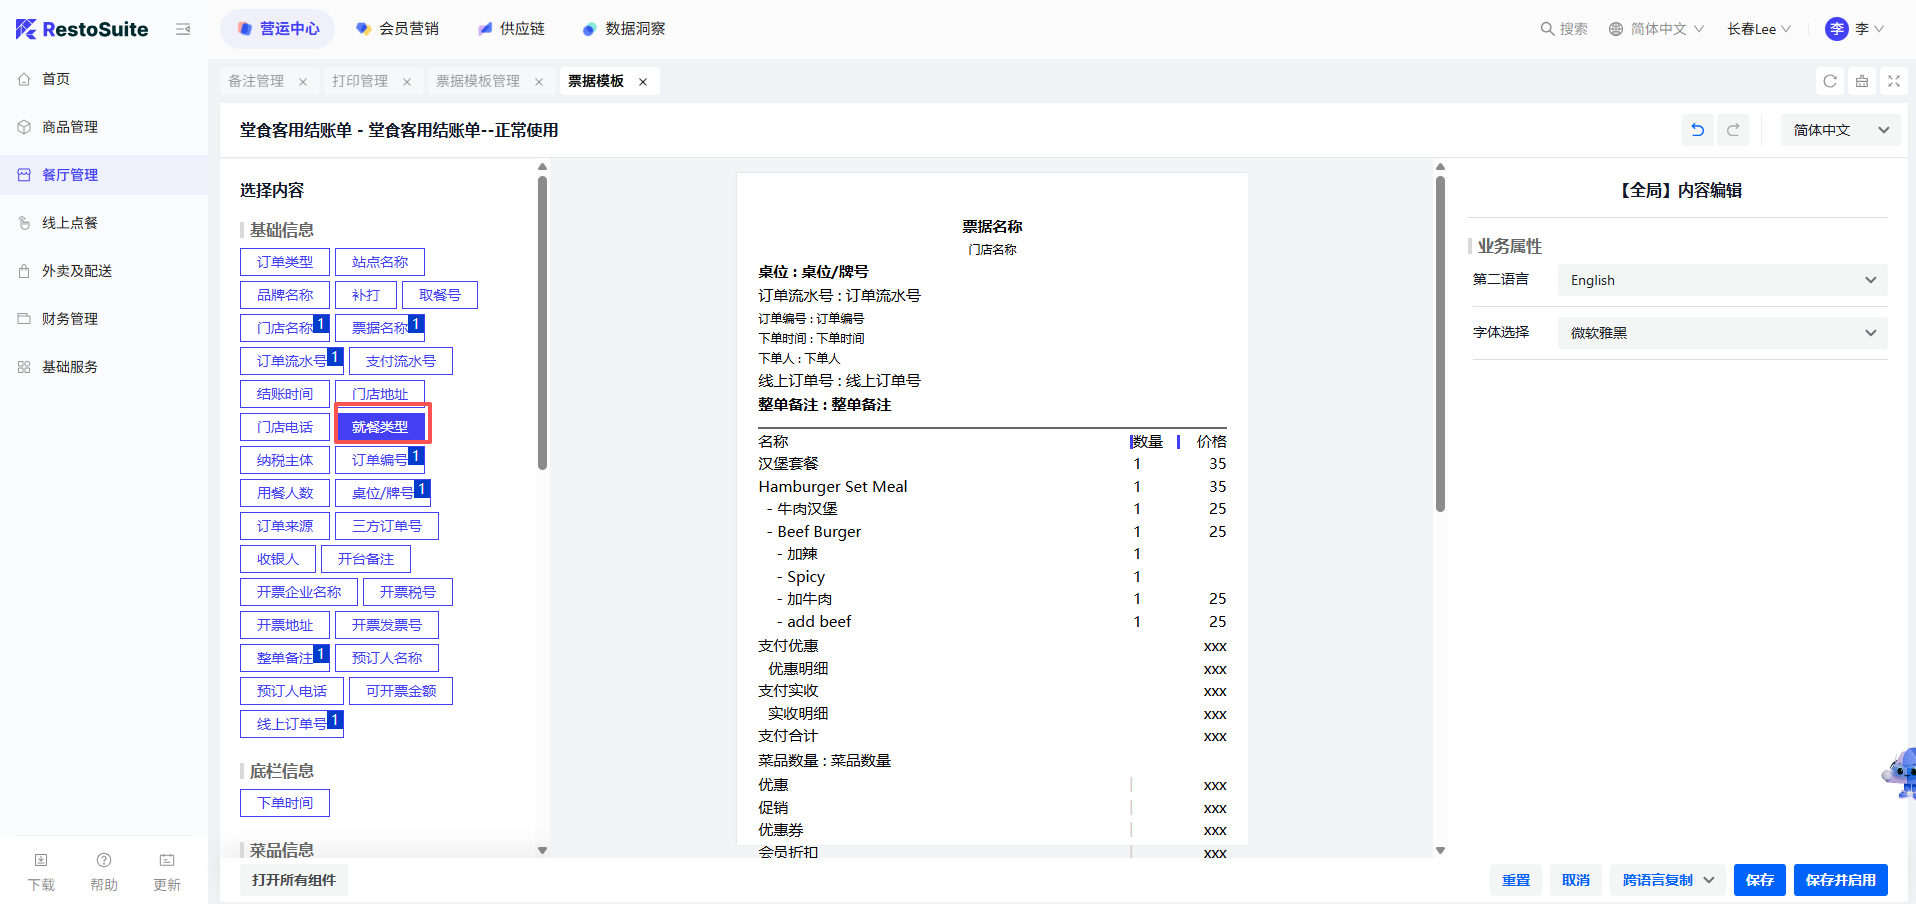Open the 跨语言复制 dropdown
The height and width of the screenshot is (904, 1916).
[1667, 880]
